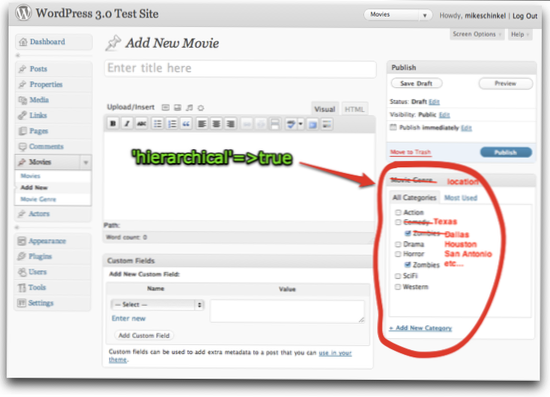Check the Western category checkbox

[398, 287]
